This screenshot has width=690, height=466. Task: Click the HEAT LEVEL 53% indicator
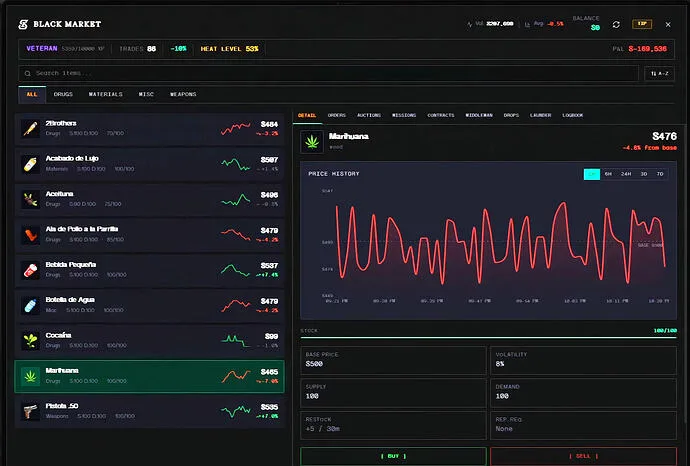(x=229, y=49)
